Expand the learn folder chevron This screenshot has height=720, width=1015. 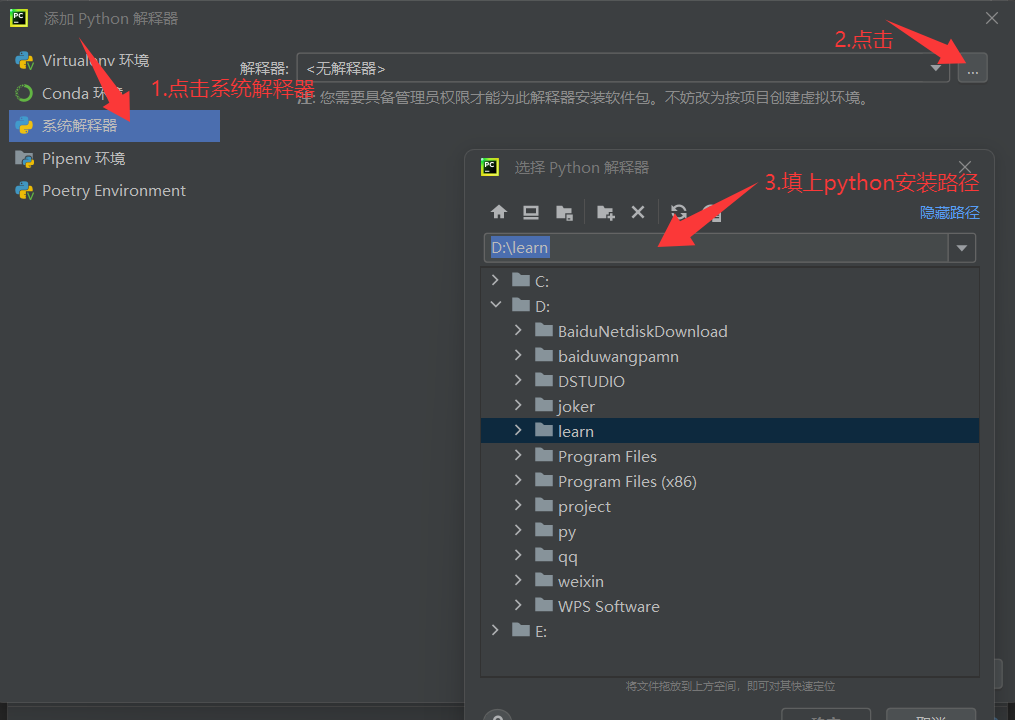(x=518, y=430)
